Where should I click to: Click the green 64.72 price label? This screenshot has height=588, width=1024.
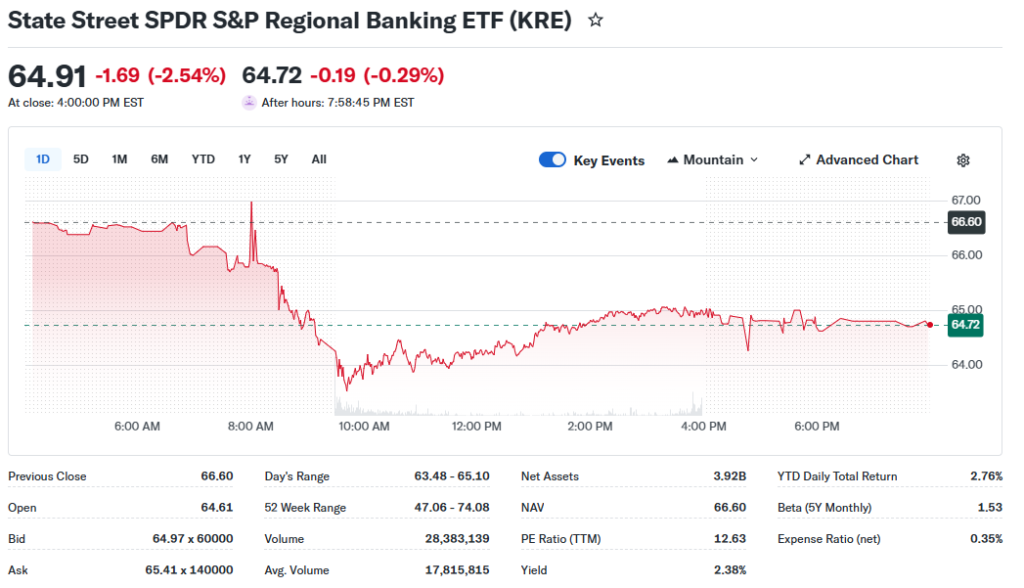[965, 325]
